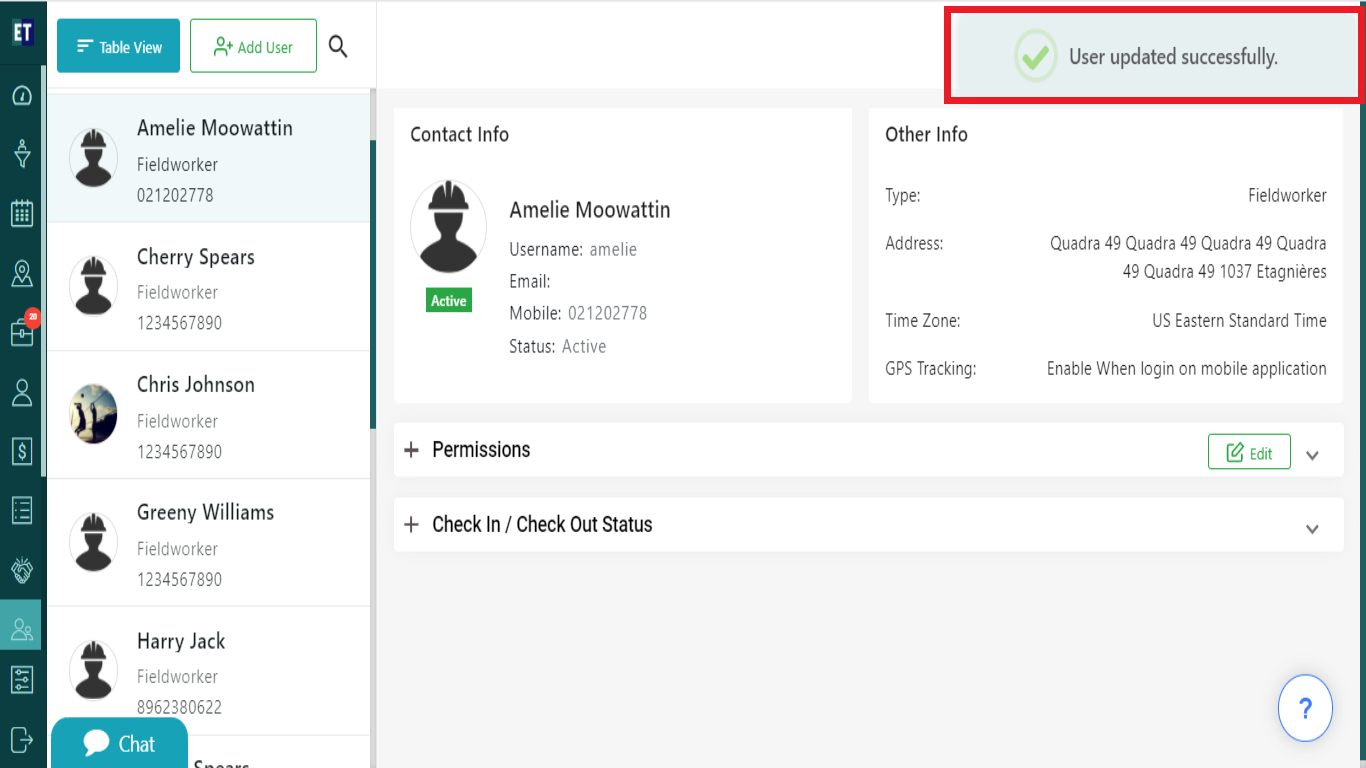Image resolution: width=1366 pixels, height=768 pixels.
Task: Click the Check In / Check Out Status title
Action: [x=542, y=525]
